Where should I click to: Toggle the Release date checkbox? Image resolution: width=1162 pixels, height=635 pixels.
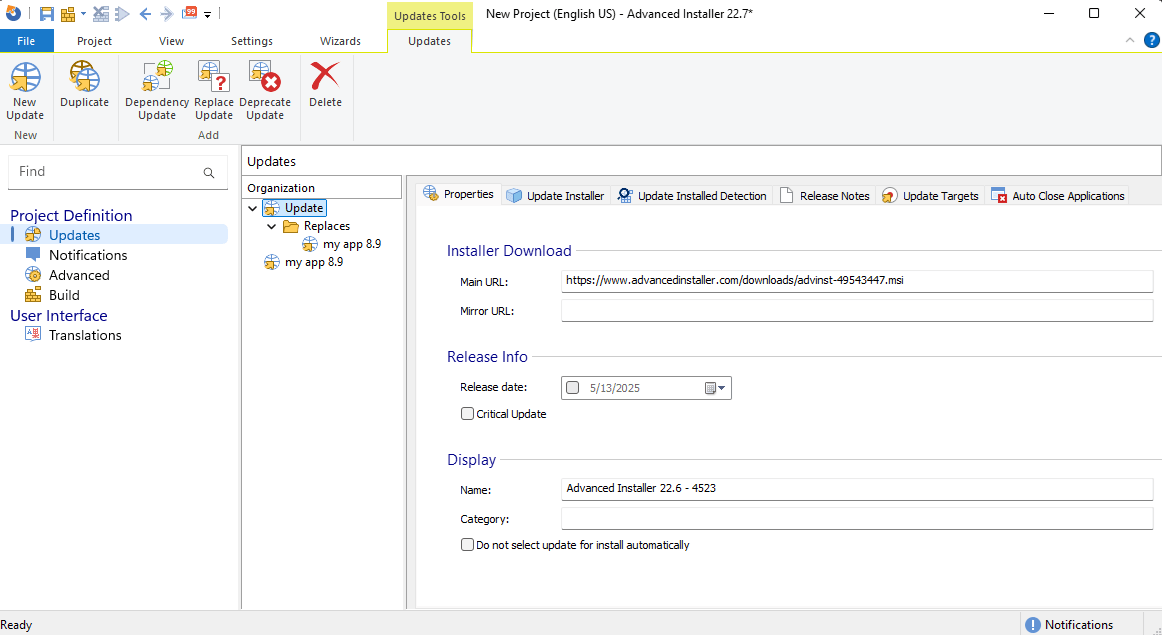(572, 388)
